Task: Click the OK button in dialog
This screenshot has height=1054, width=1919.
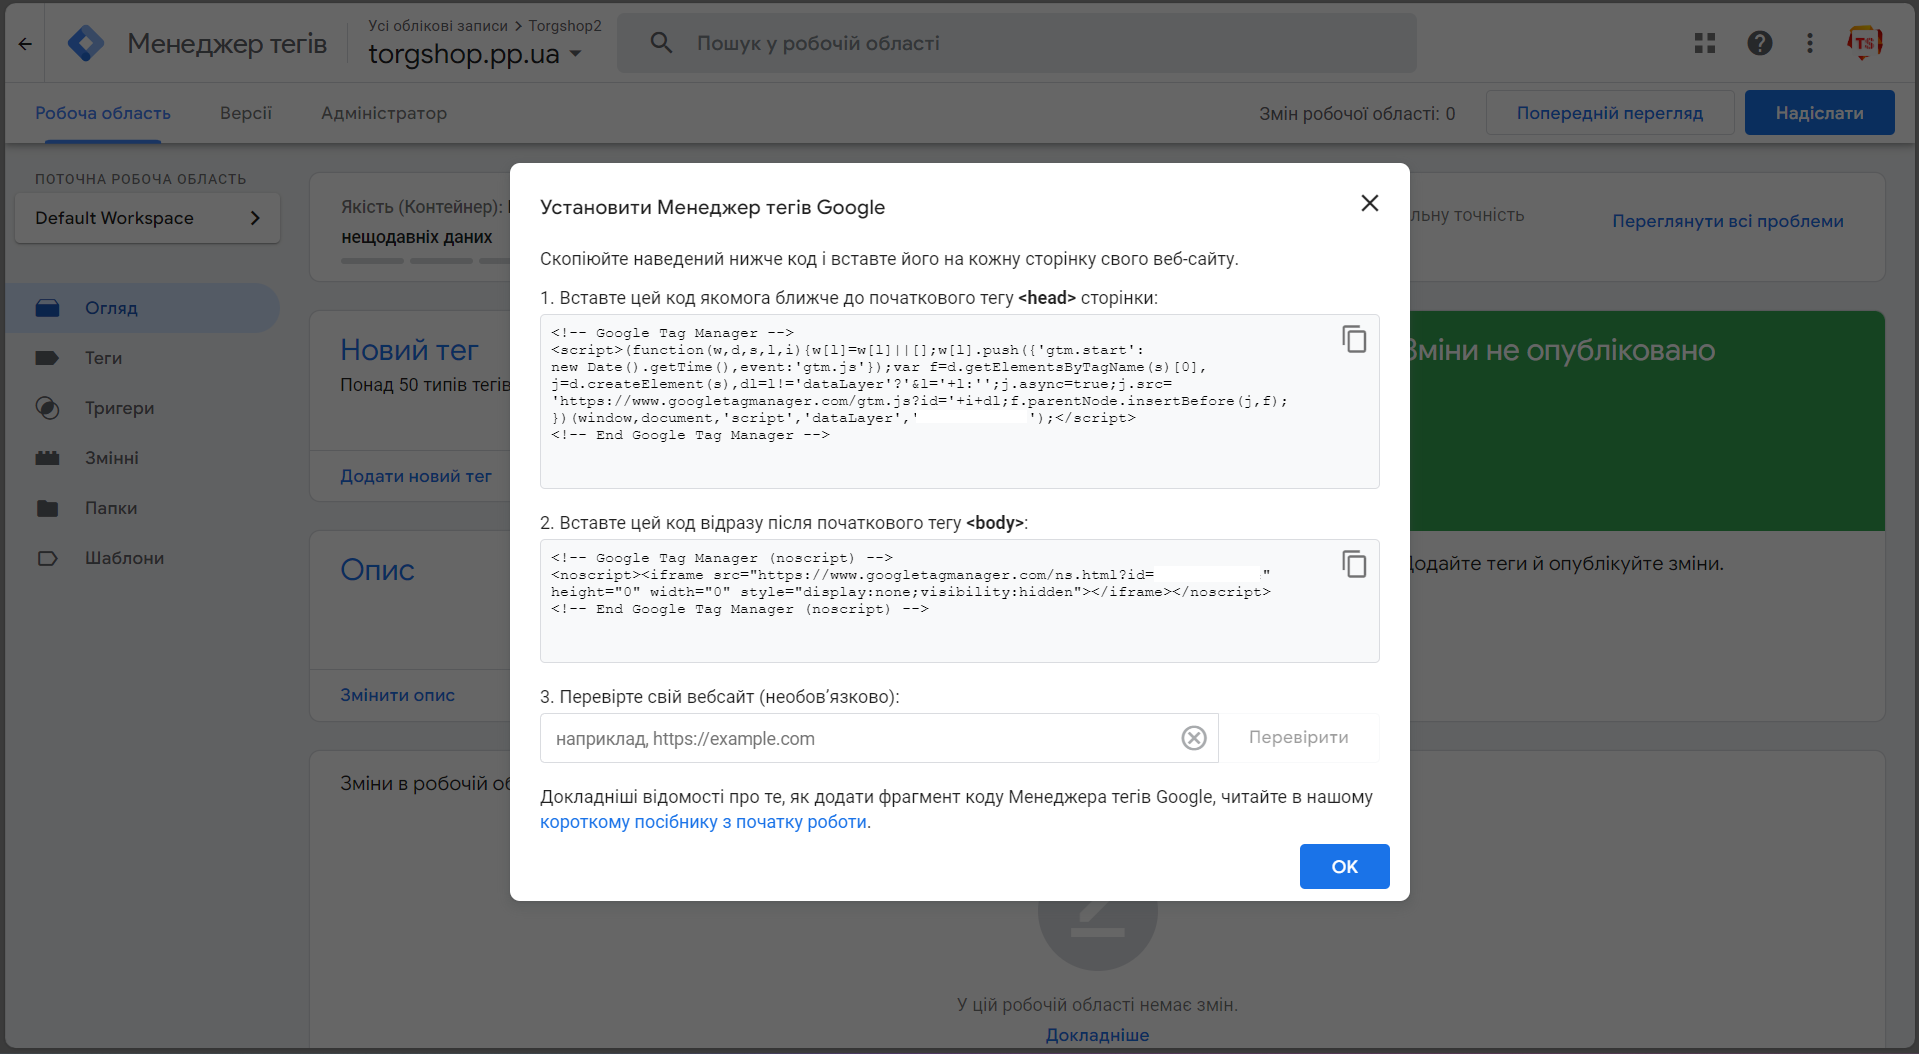Action: [1344, 866]
